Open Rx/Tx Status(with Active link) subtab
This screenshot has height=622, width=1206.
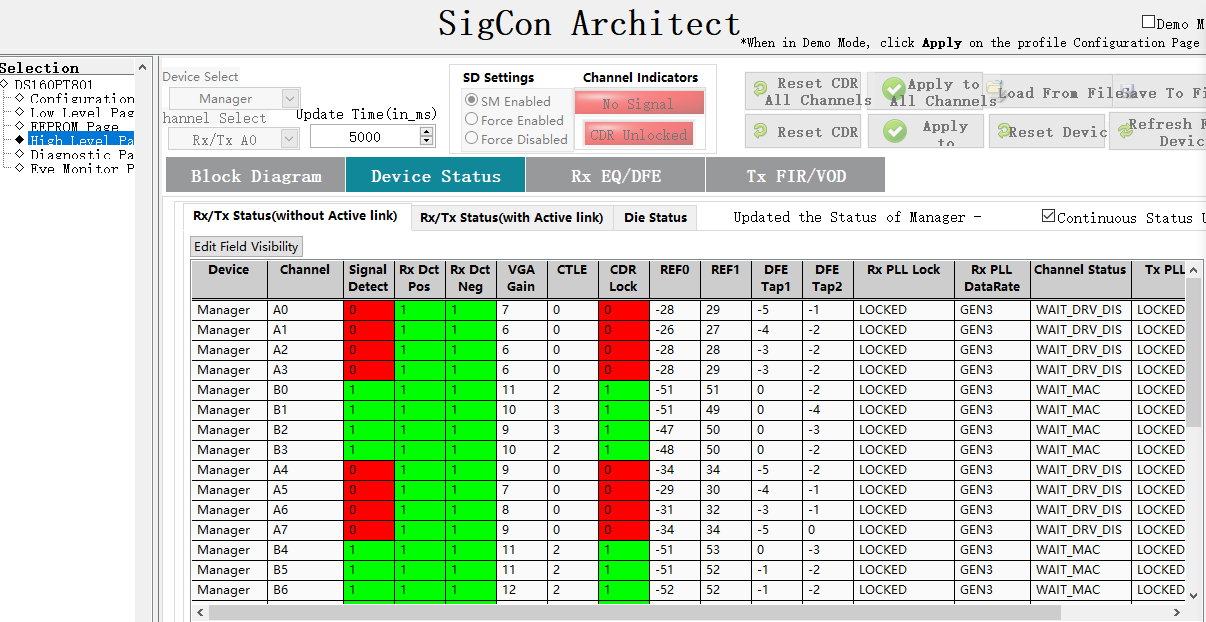512,217
